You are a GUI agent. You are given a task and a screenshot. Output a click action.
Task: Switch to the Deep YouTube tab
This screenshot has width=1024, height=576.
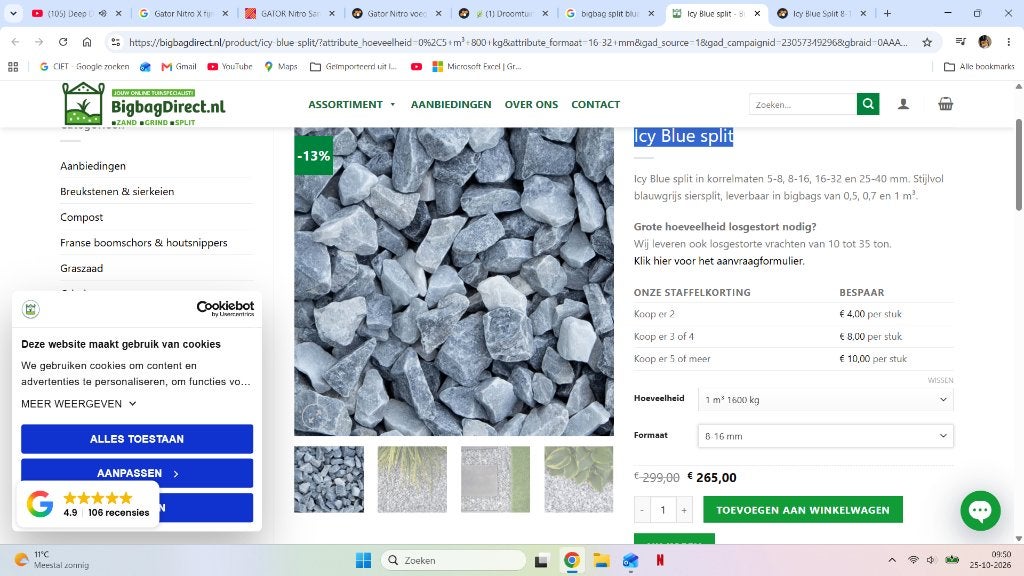pyautogui.click(x=76, y=13)
